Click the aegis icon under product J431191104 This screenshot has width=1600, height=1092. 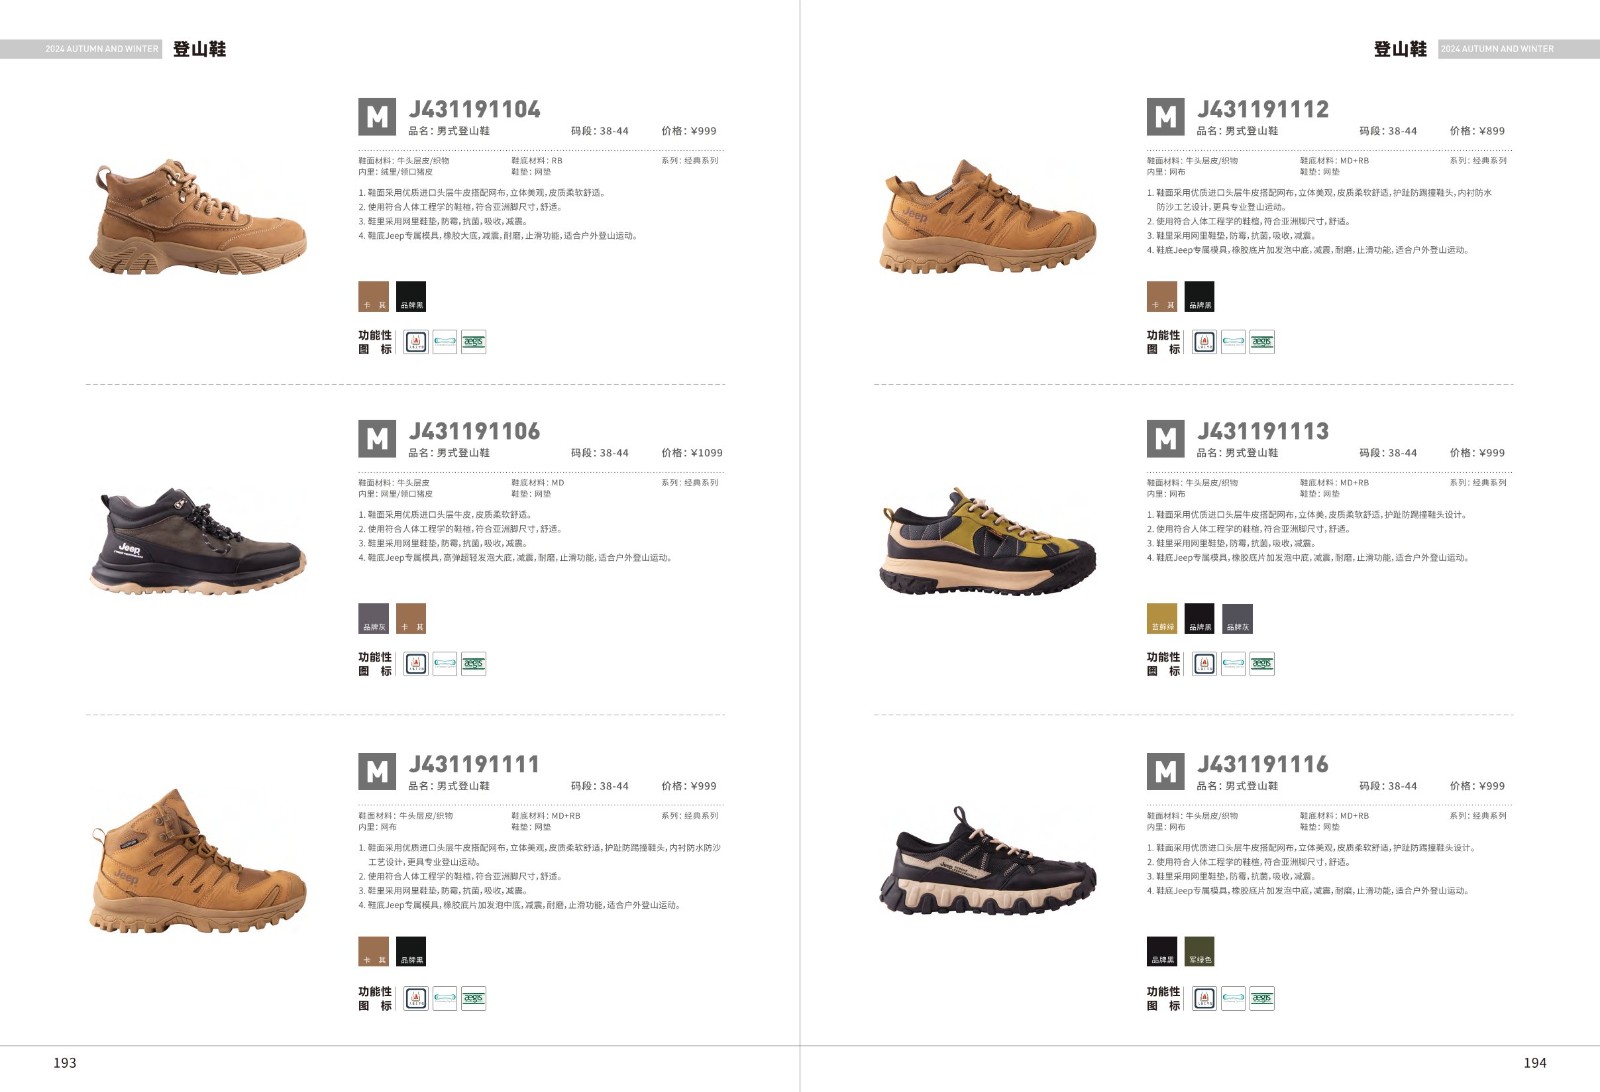pos(474,342)
